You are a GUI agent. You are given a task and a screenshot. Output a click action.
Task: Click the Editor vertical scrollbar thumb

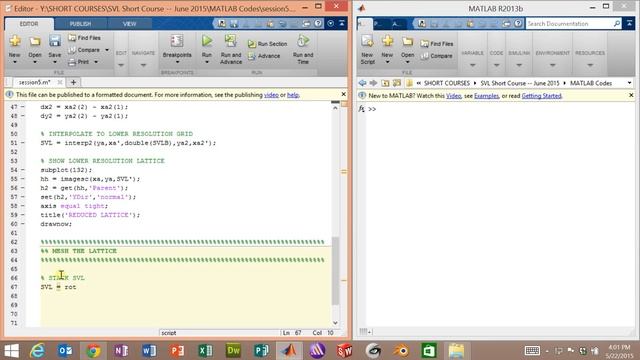pyautogui.click(x=336, y=271)
